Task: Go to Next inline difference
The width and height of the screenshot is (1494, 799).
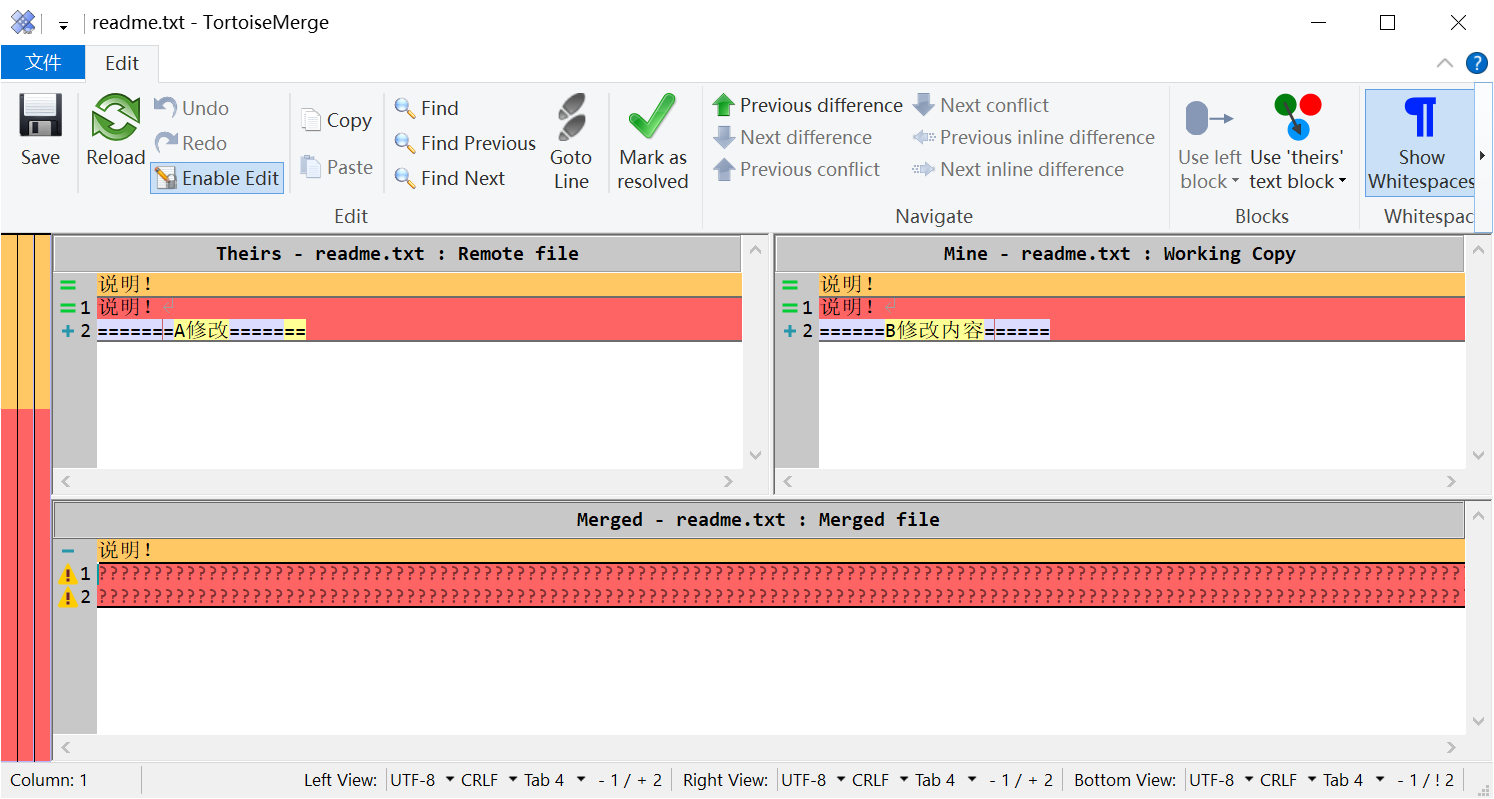Action: tap(1018, 169)
